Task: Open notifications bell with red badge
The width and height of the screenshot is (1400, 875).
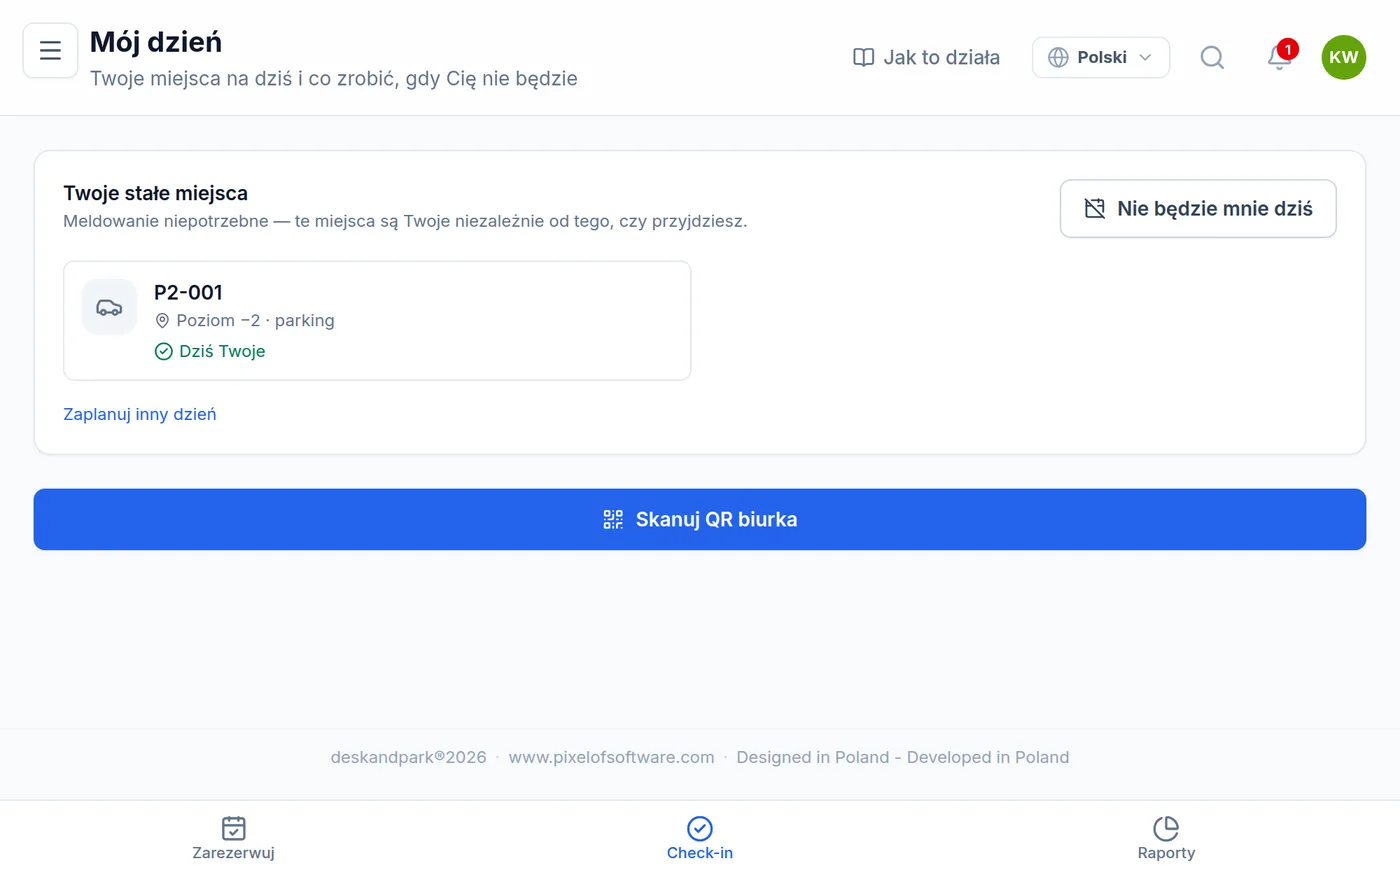Action: [x=1279, y=57]
